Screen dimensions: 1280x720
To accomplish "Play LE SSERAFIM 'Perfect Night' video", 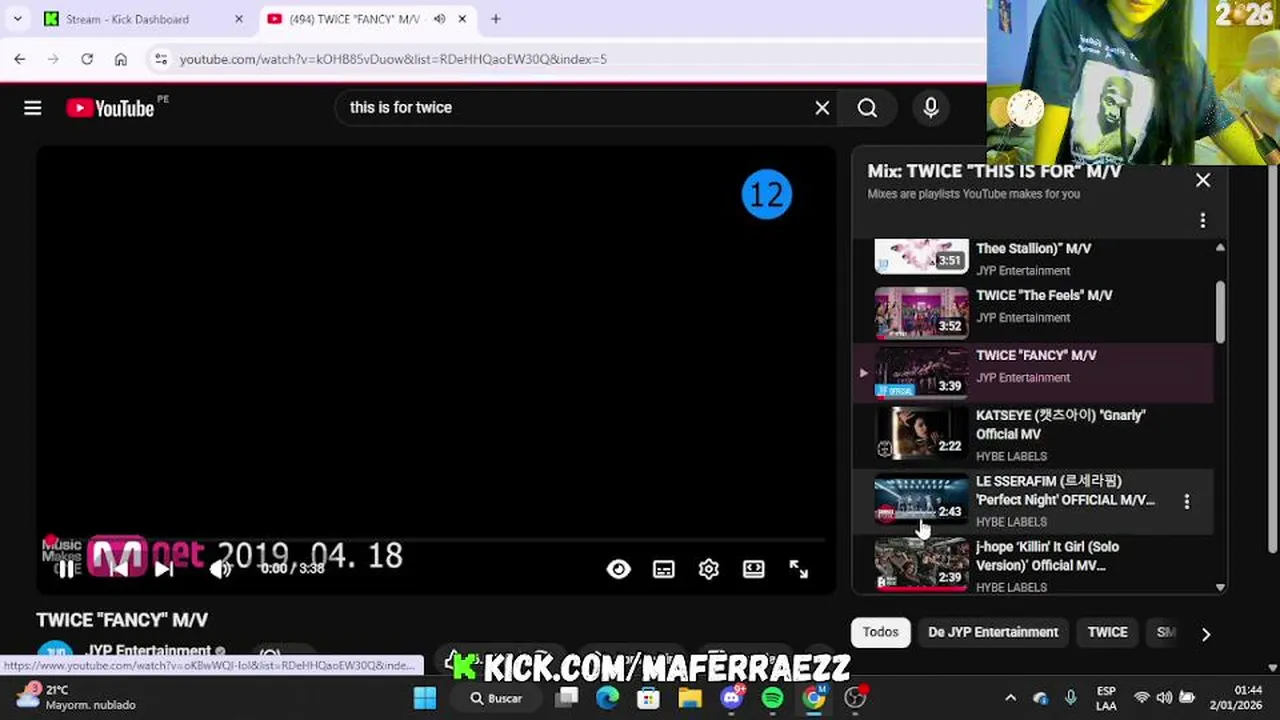I will 1035,500.
